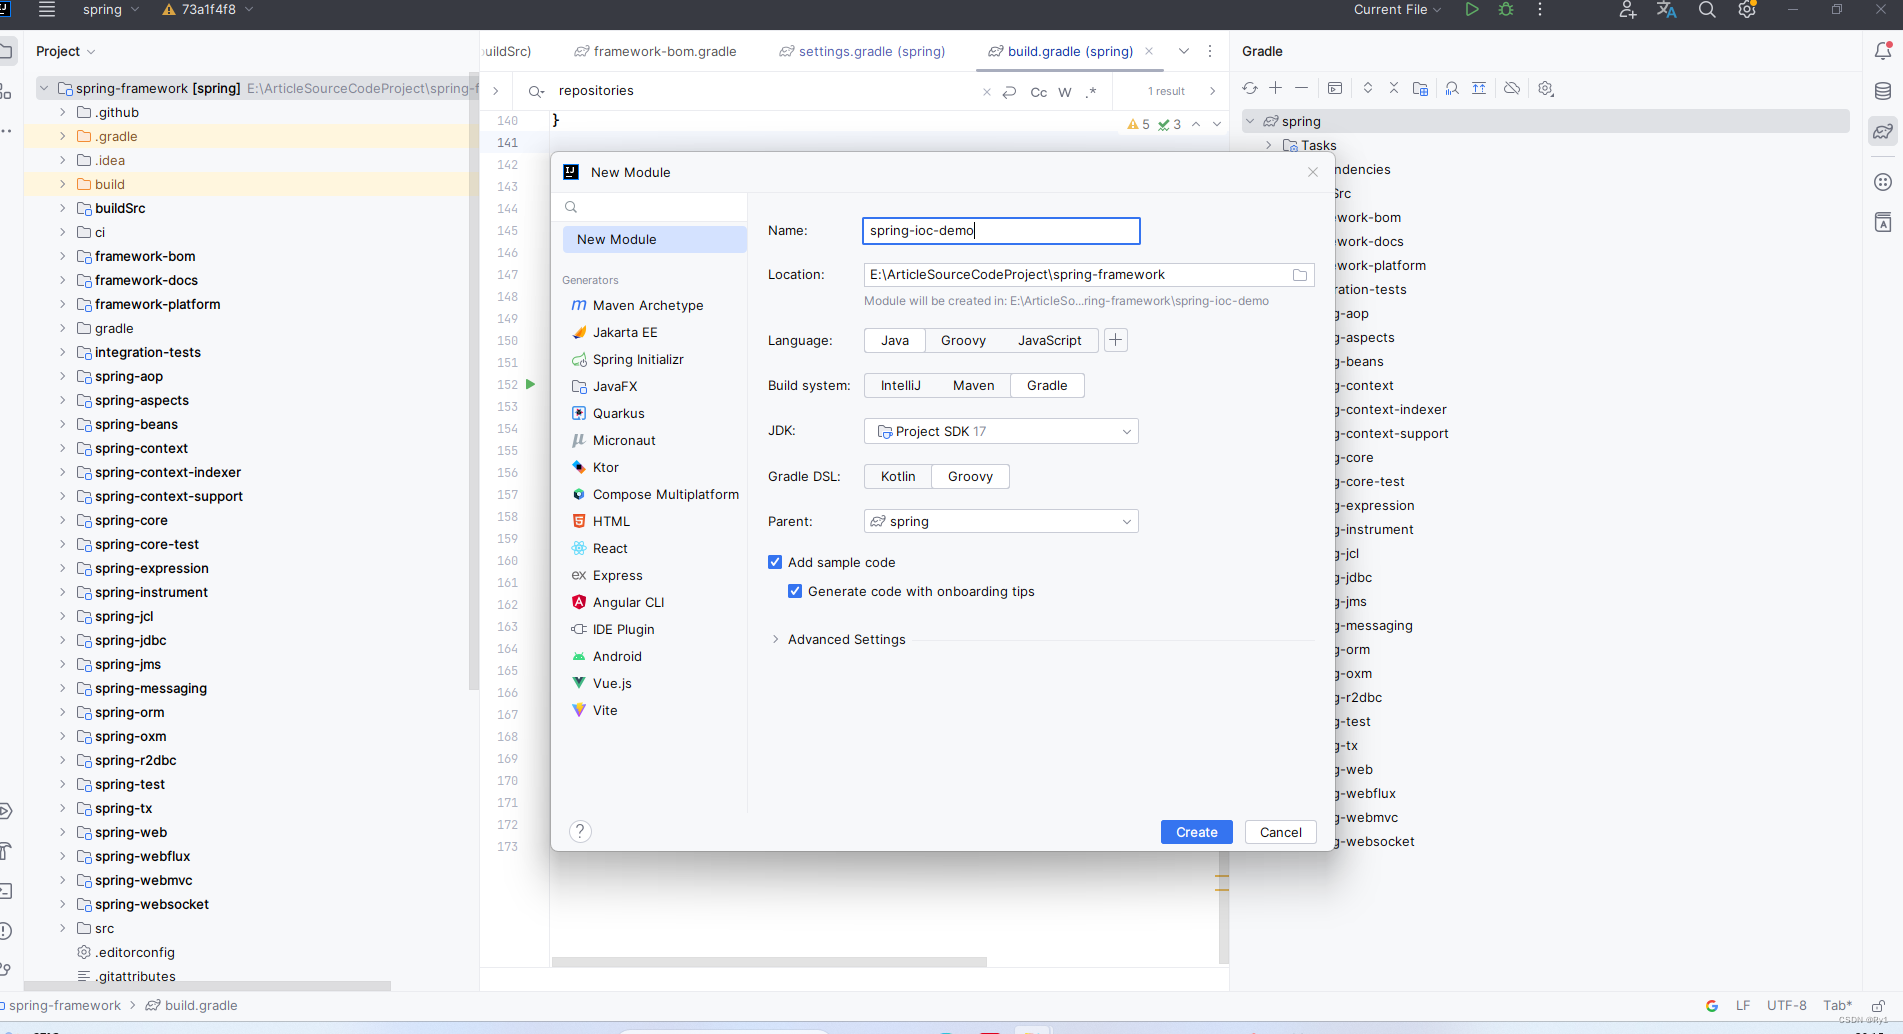Toggle Match Case Cc in search bar
The image size is (1903, 1034).
tap(1039, 92)
